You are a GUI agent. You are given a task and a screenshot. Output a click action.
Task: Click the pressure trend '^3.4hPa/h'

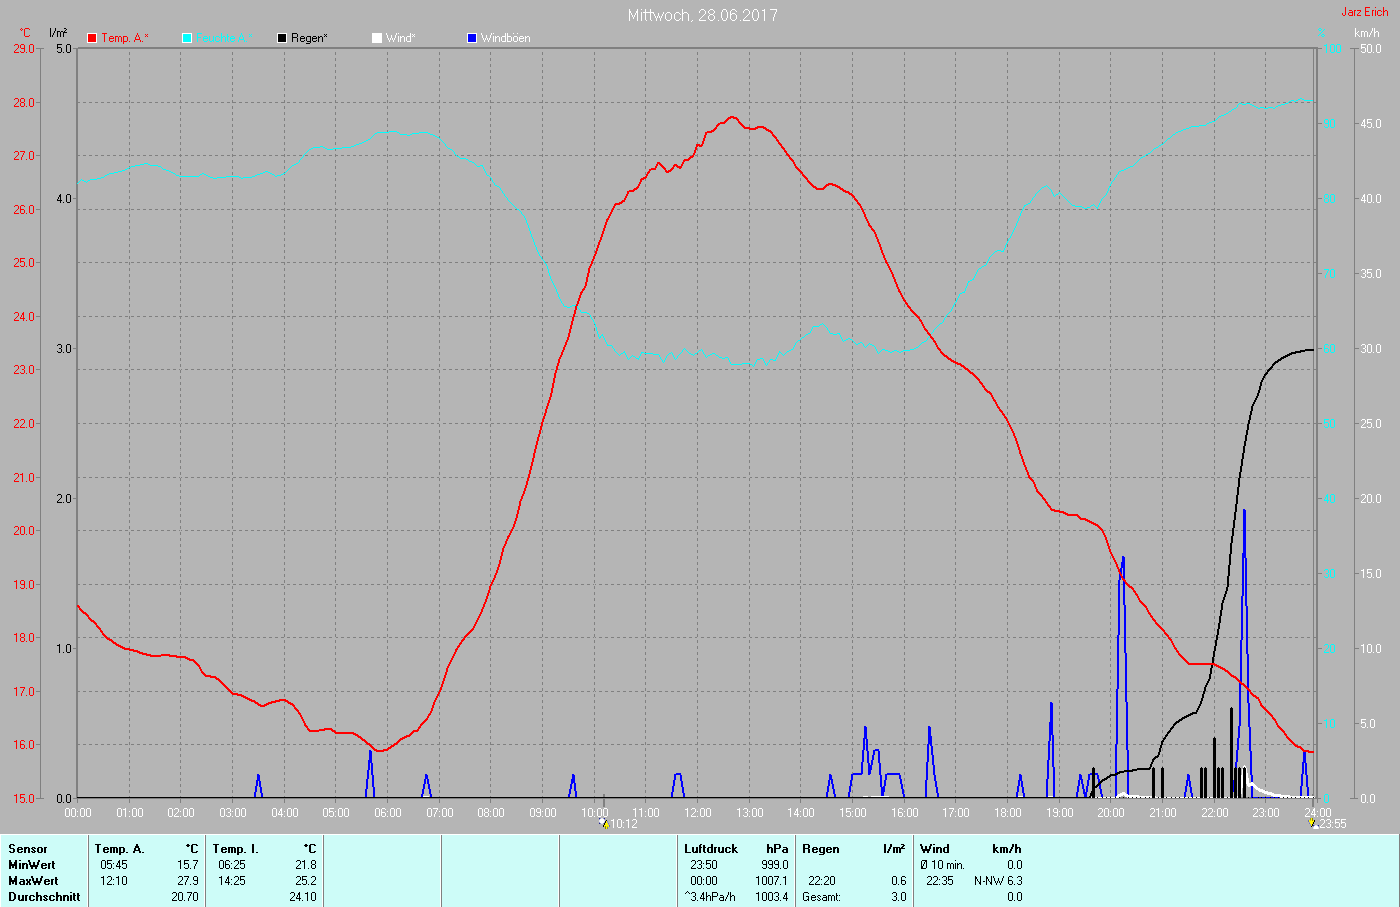(x=710, y=897)
